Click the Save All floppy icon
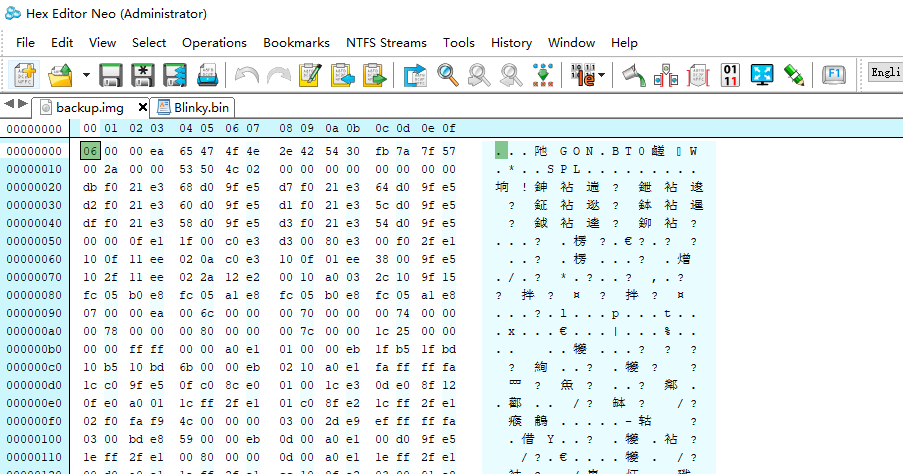The width and height of the screenshot is (903, 474). tap(175, 75)
